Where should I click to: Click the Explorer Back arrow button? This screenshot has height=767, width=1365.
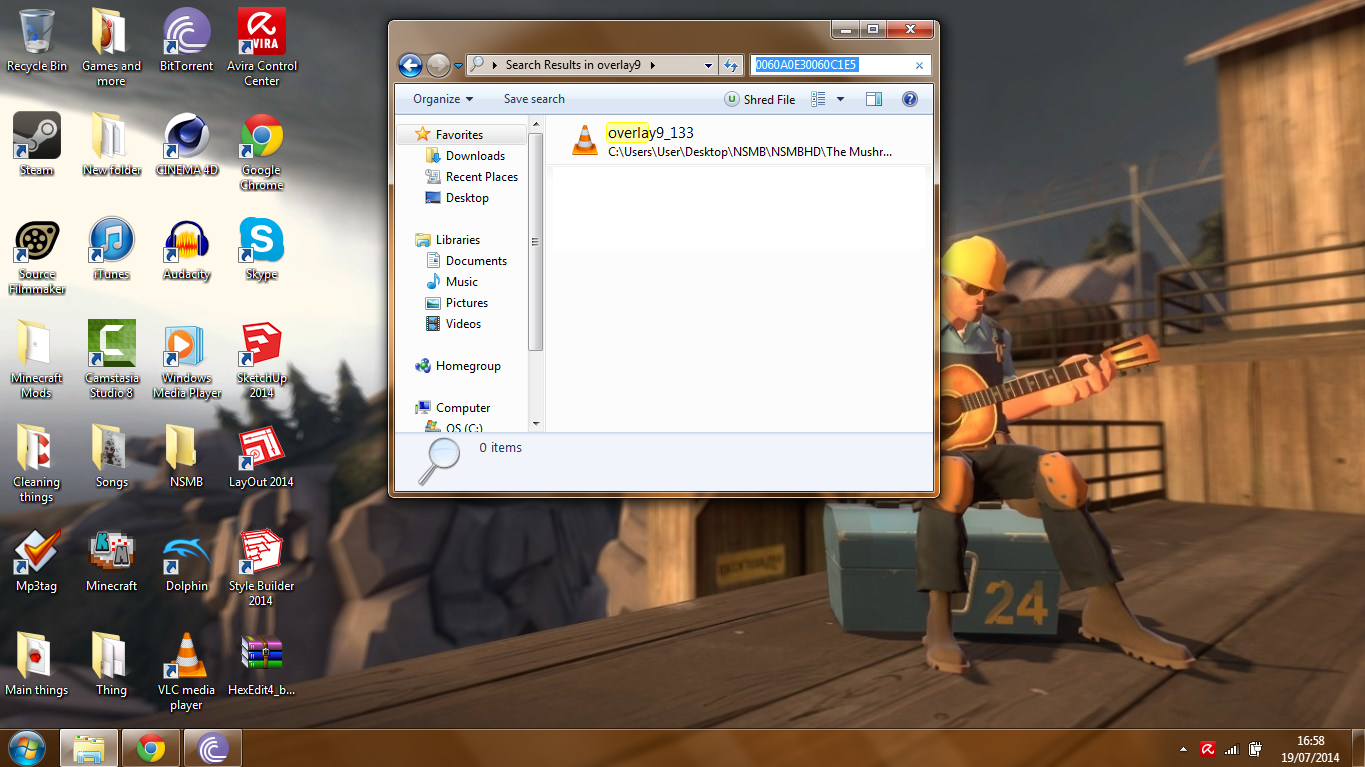tap(410, 65)
